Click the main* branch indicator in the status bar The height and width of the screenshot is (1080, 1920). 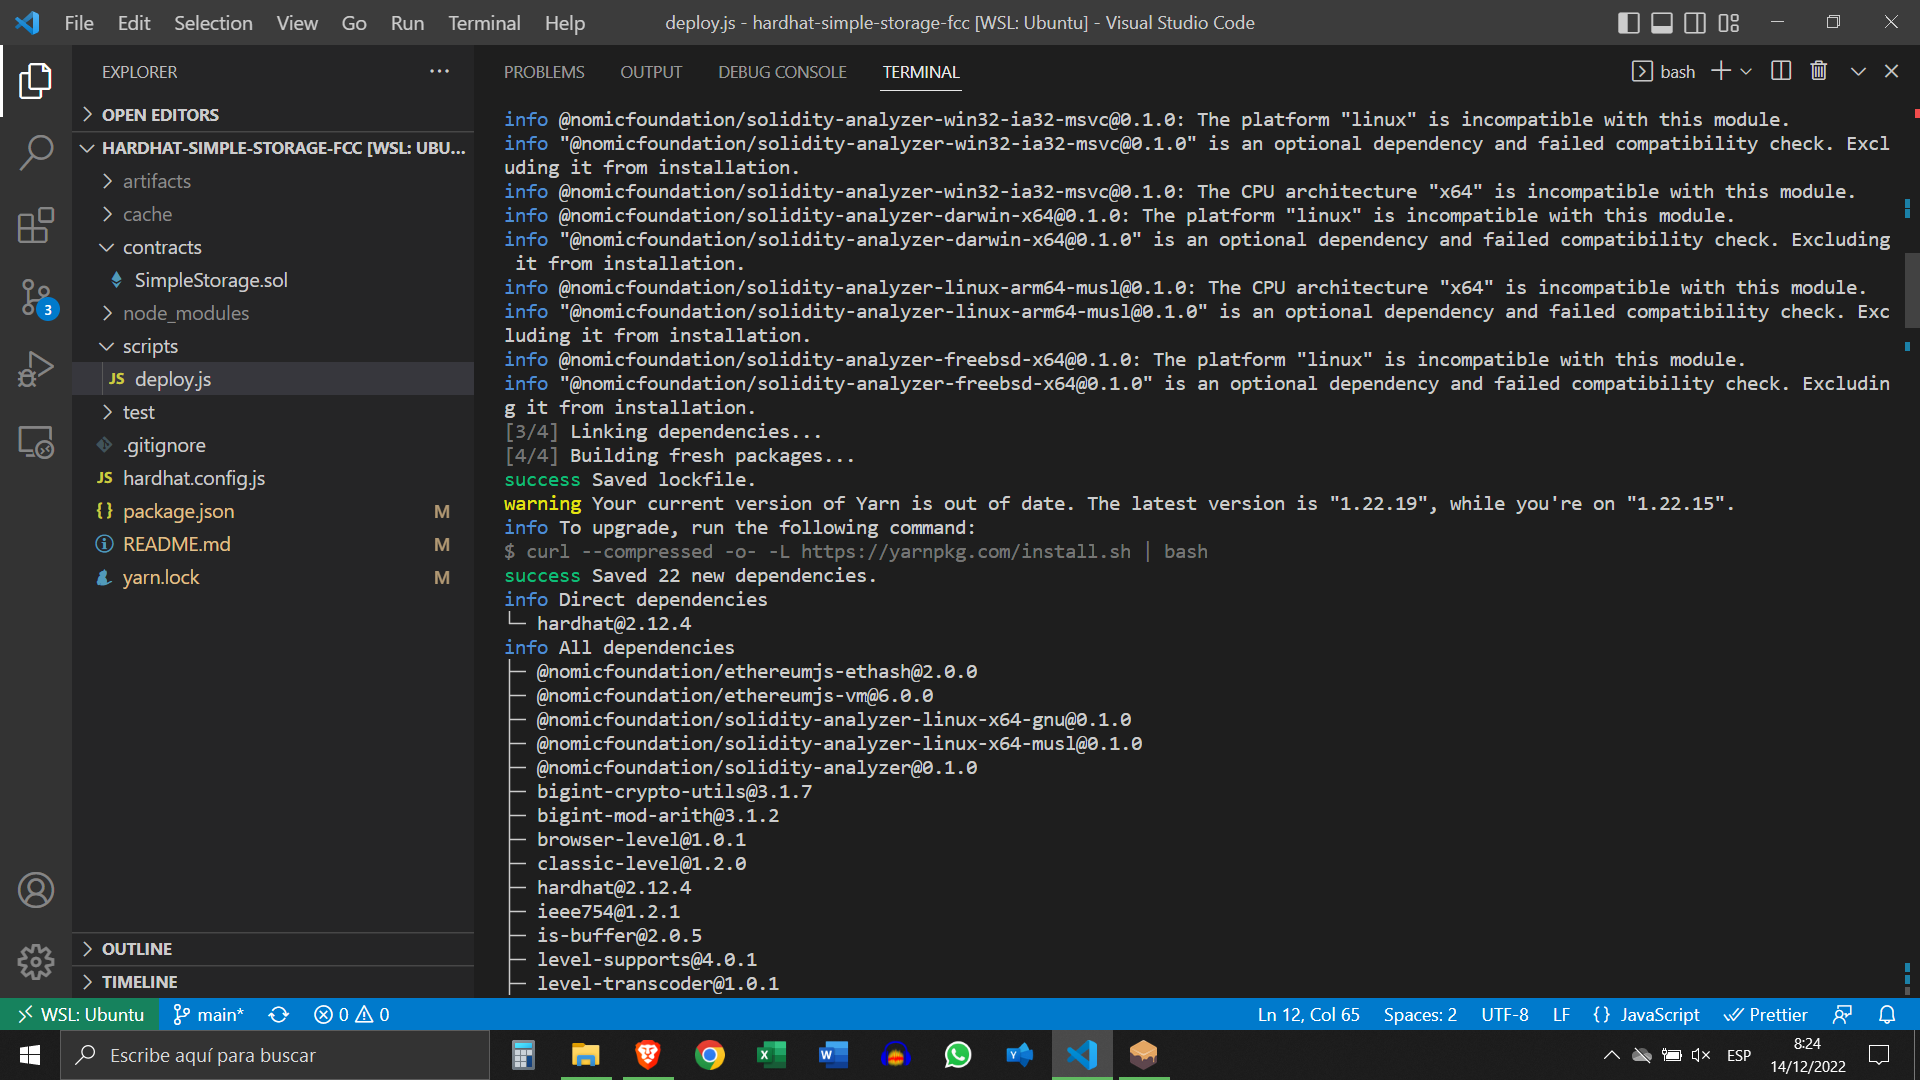(x=208, y=1014)
